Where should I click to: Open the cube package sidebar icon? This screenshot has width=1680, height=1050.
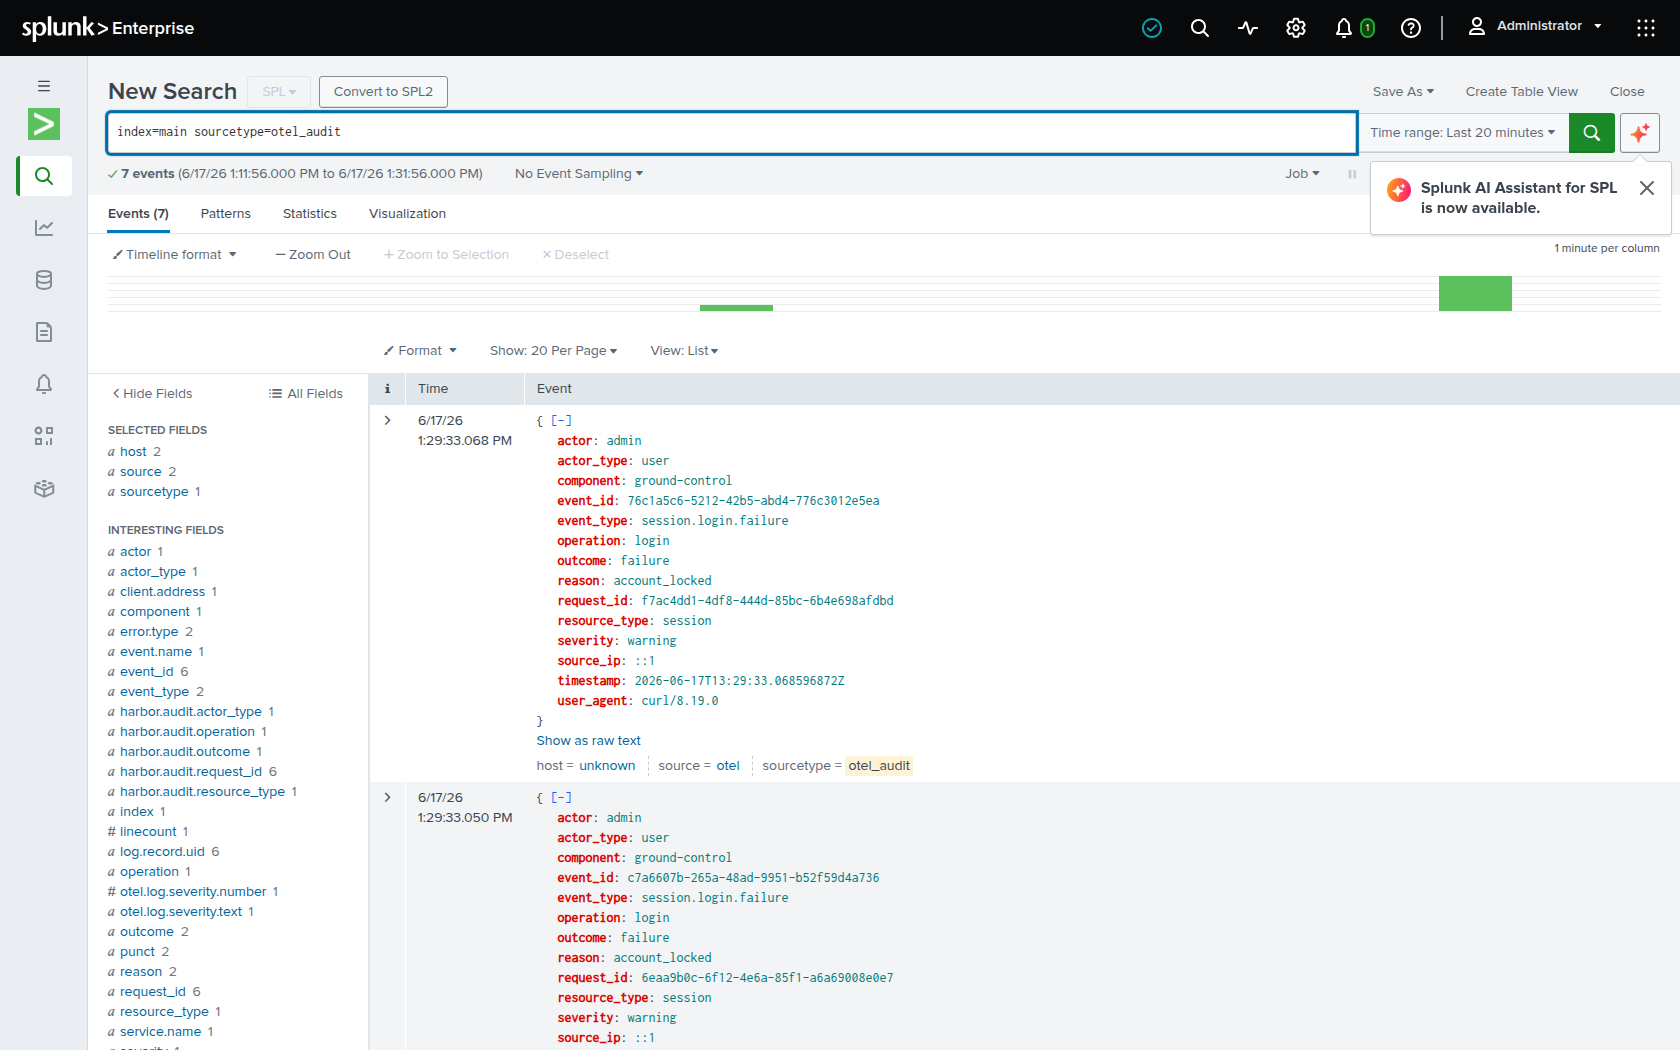[x=44, y=488]
